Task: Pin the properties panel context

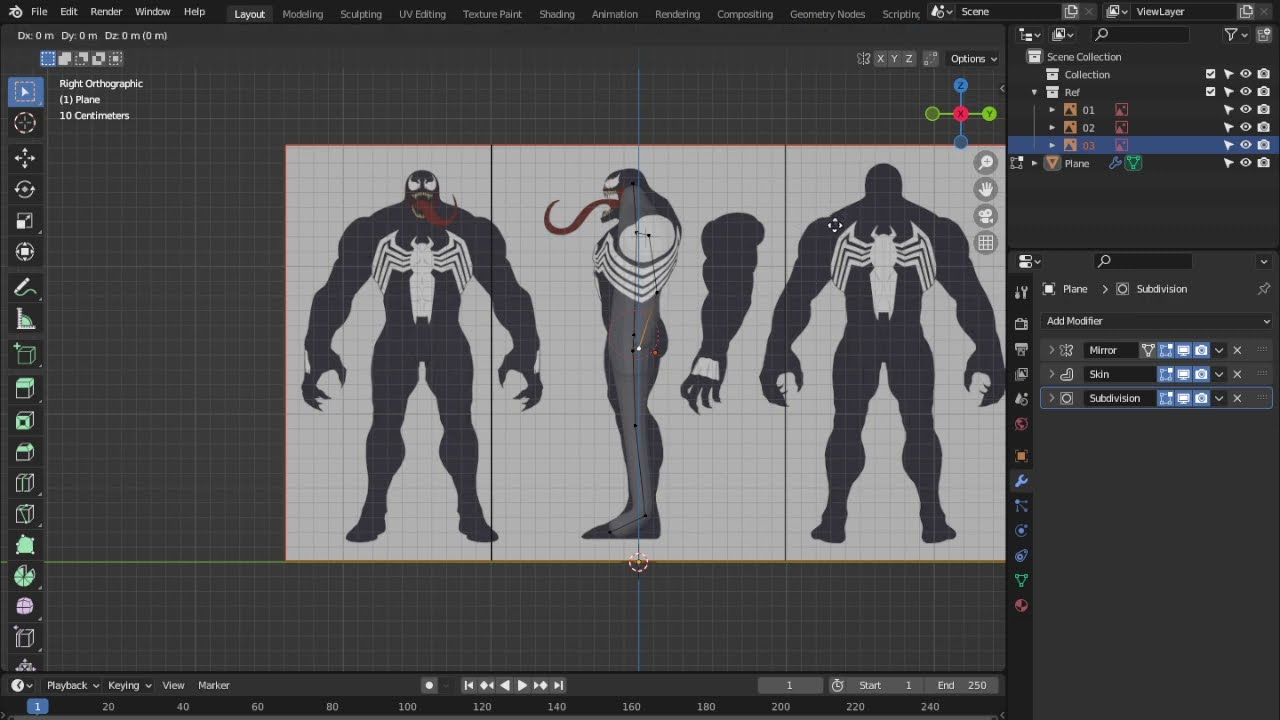Action: (x=1264, y=289)
